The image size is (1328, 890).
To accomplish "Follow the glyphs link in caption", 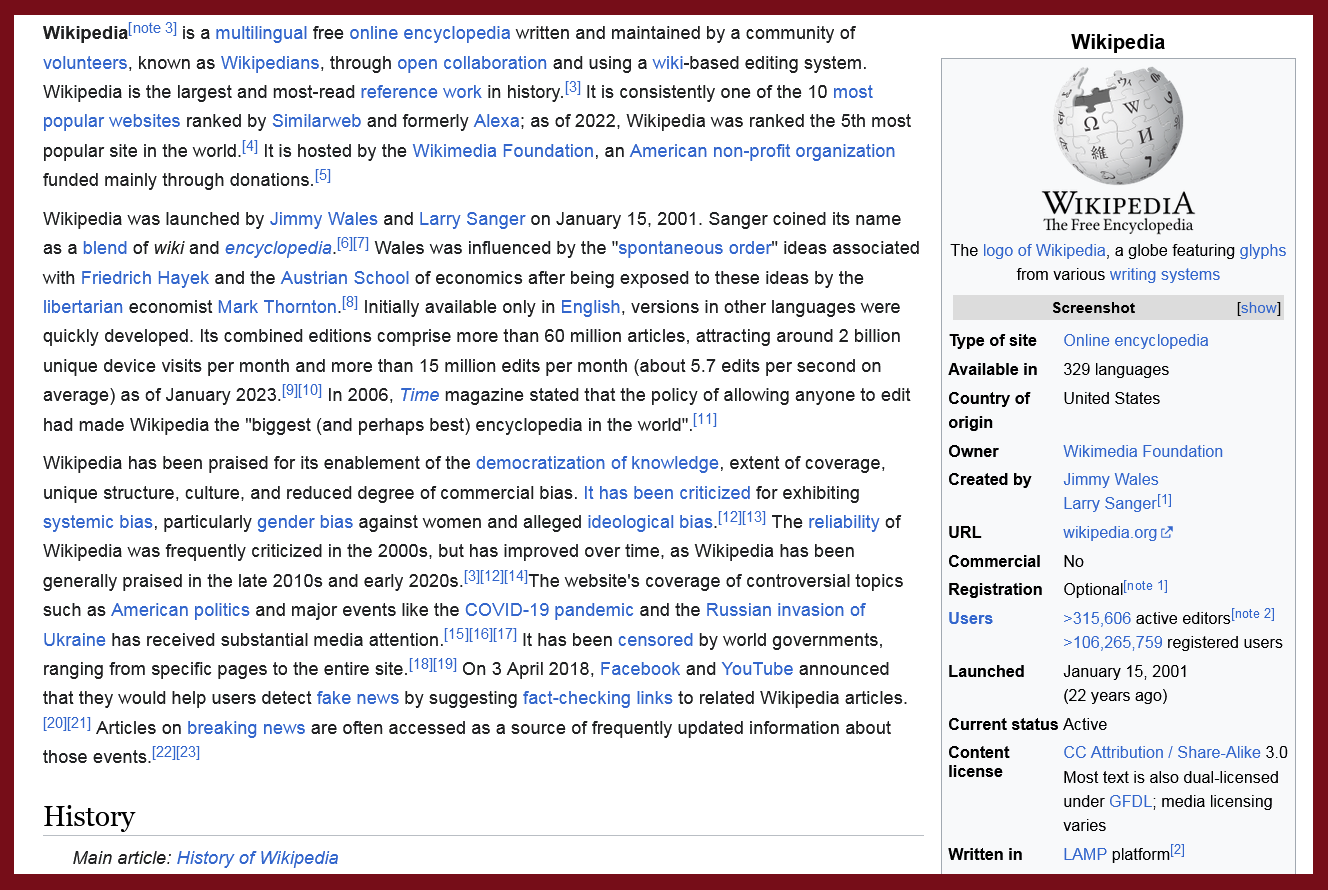I will [x=1263, y=250].
